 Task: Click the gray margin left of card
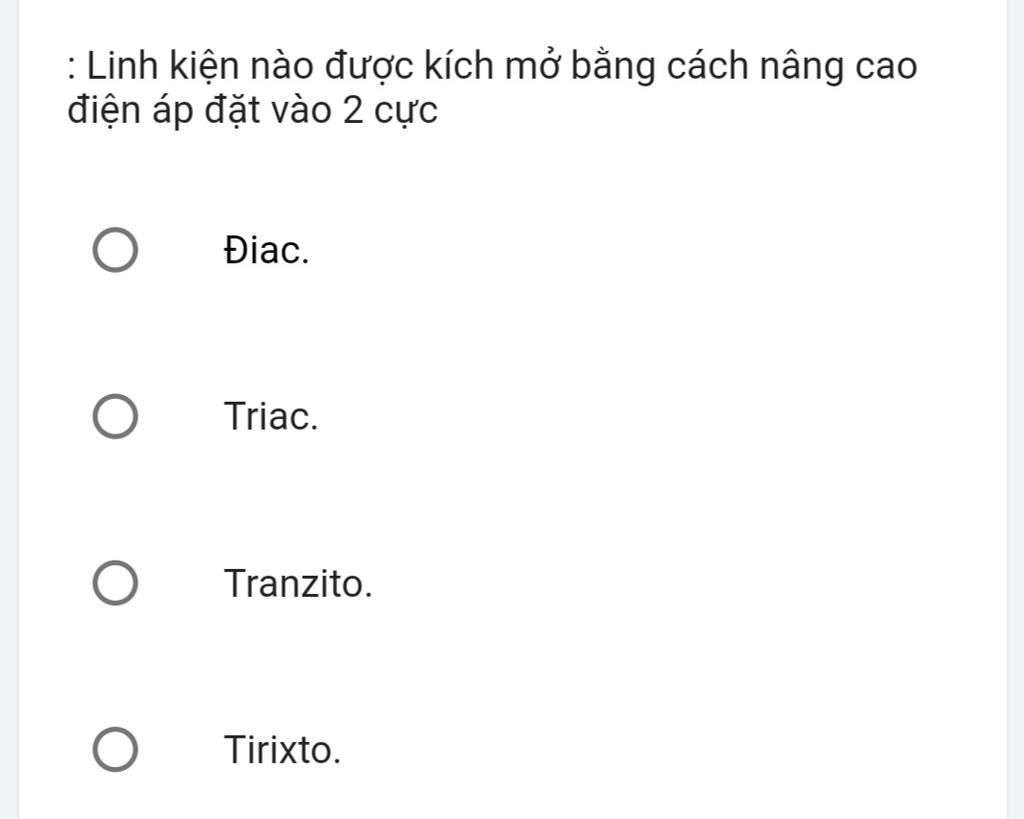click(9, 410)
